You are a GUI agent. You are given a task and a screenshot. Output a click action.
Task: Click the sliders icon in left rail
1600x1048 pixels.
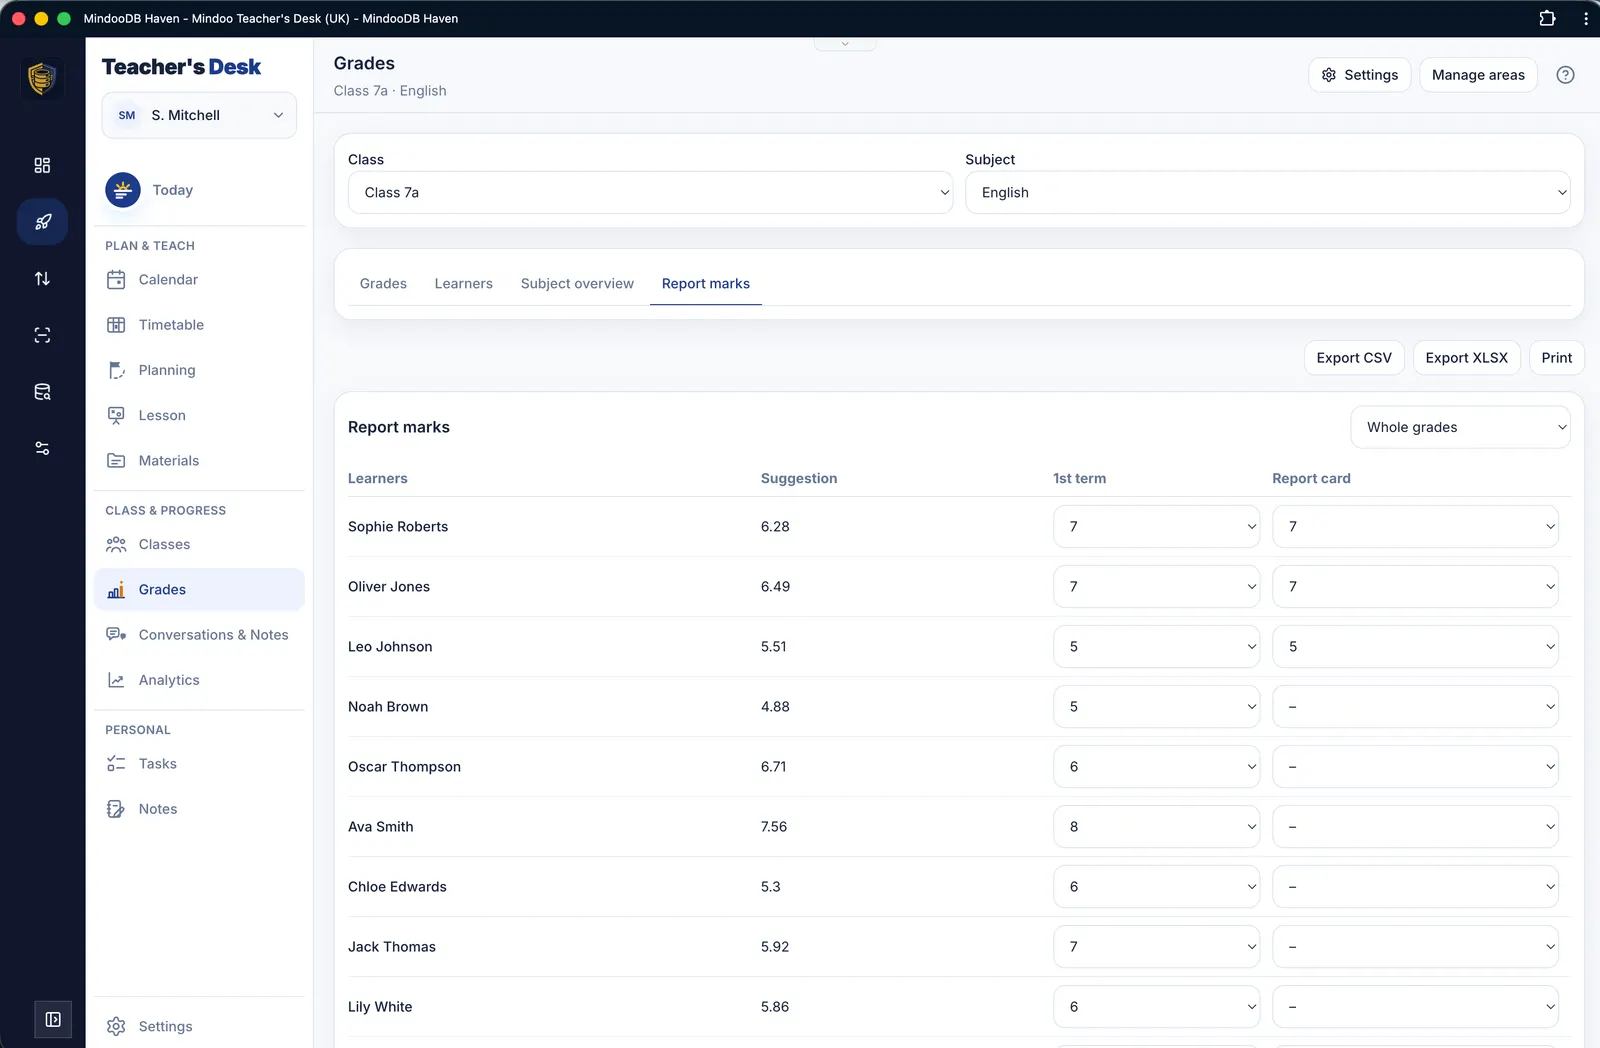pos(42,448)
